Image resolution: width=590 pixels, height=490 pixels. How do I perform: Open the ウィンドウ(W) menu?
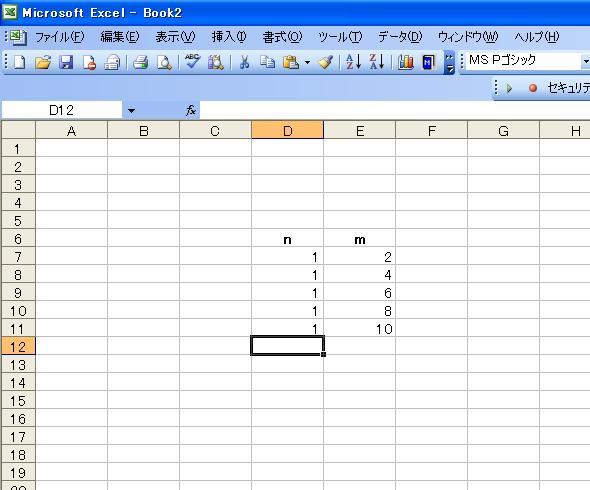tap(468, 37)
